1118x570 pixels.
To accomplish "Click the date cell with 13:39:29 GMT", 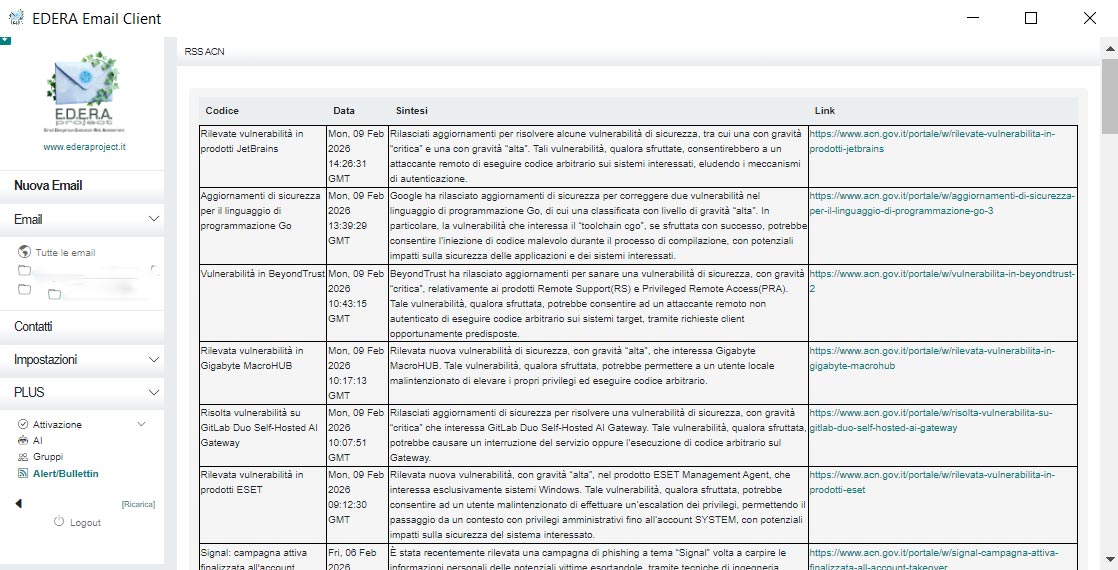I will [357, 226].
